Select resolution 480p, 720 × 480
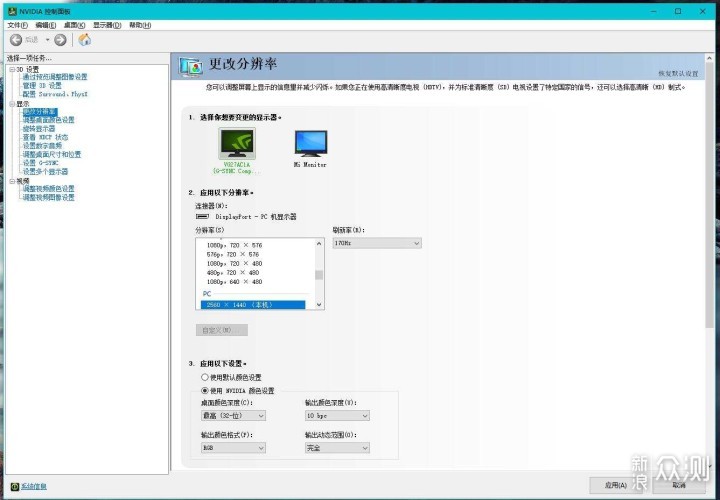The image size is (720, 500). (x=233, y=273)
